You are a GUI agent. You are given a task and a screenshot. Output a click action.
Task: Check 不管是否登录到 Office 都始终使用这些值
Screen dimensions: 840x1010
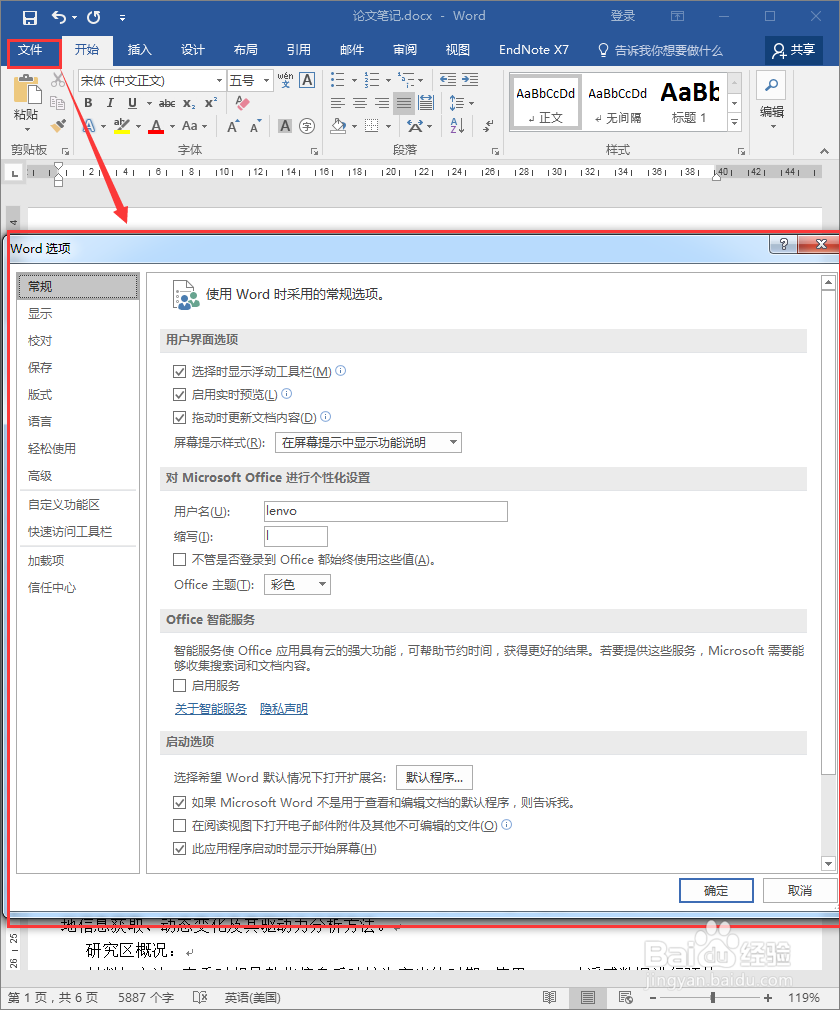tap(180, 560)
